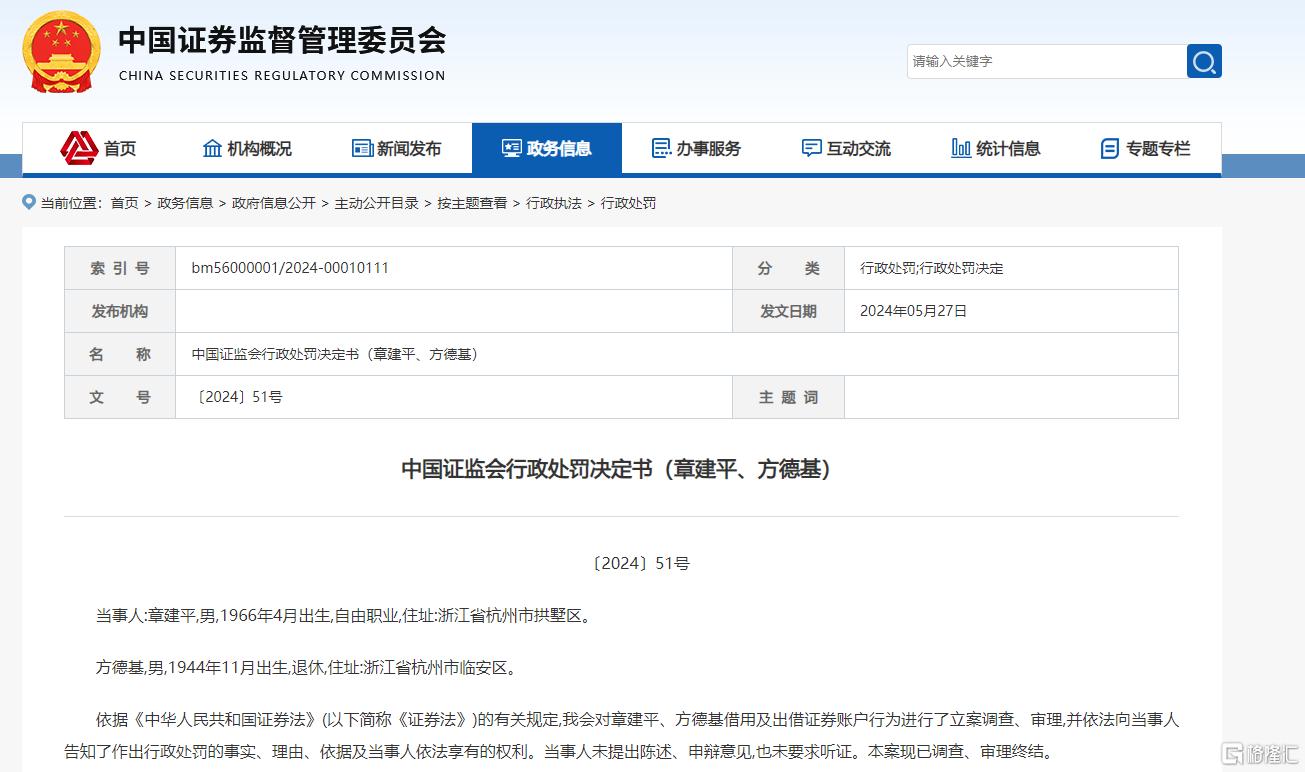Click the bar chart icon beside 统计信息
This screenshot has width=1305, height=772.
point(961,148)
